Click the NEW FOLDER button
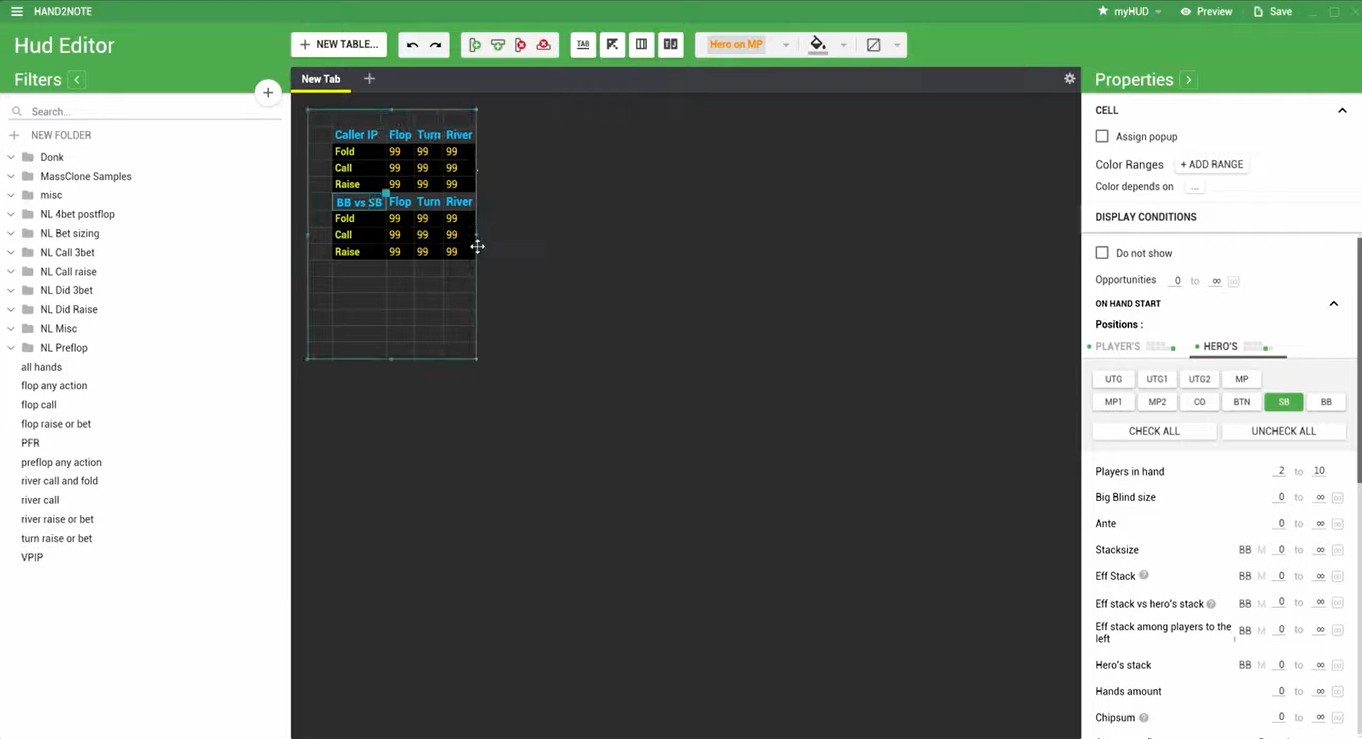1362x739 pixels. (x=51, y=135)
